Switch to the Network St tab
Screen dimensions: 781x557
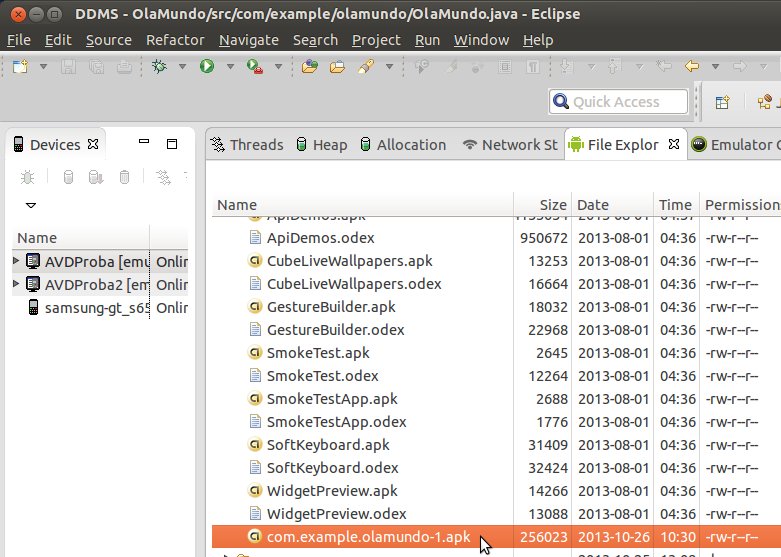click(x=510, y=144)
